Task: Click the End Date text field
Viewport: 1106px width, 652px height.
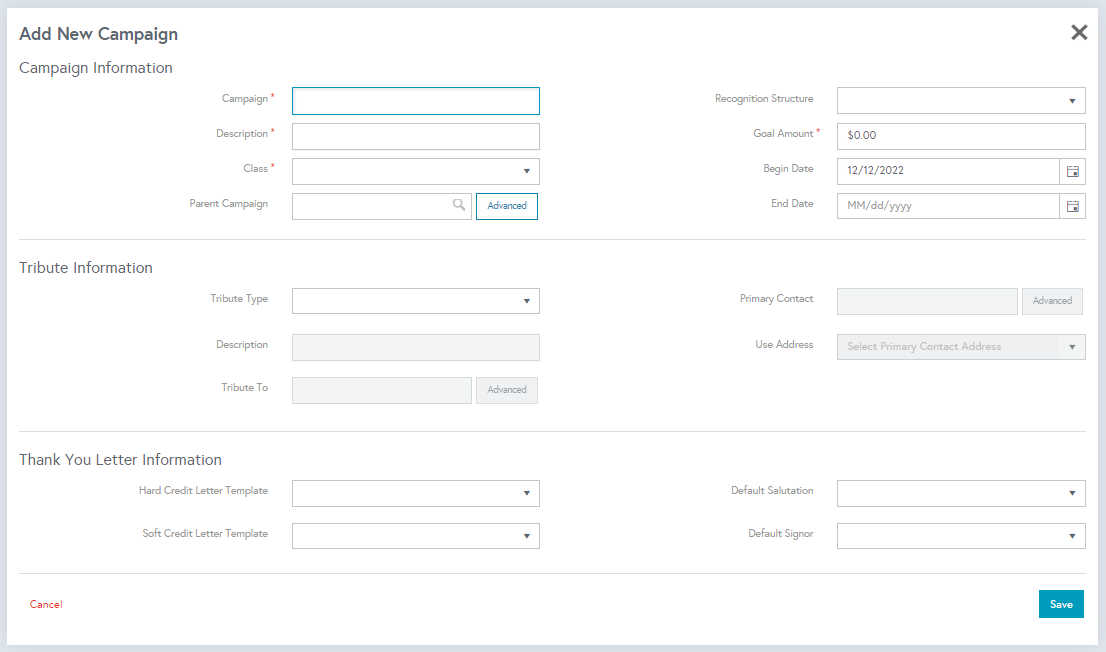Action: [948, 206]
